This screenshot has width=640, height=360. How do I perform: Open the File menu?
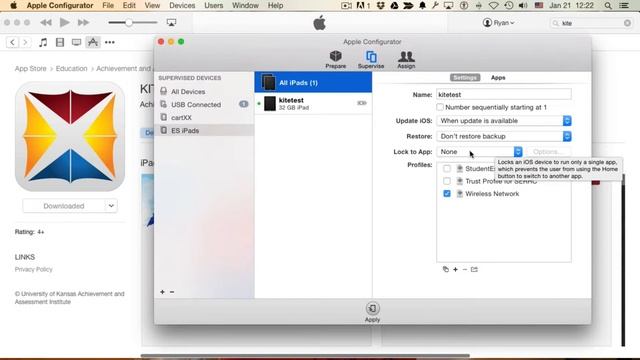click(x=108, y=6)
